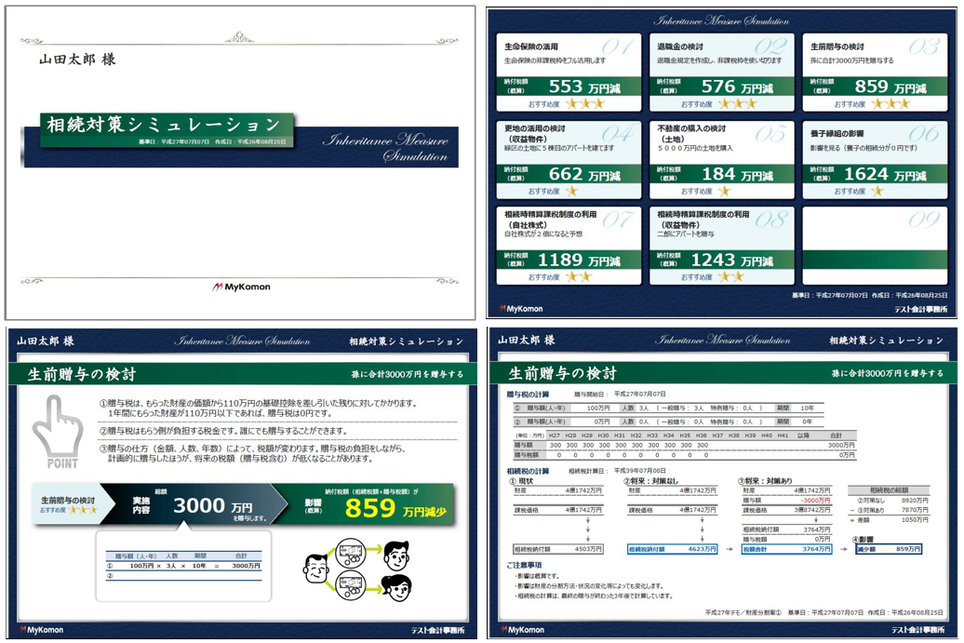Open the 収益物件 card showing 1243万円減
The width and height of the screenshot is (964, 643).
click(x=721, y=245)
